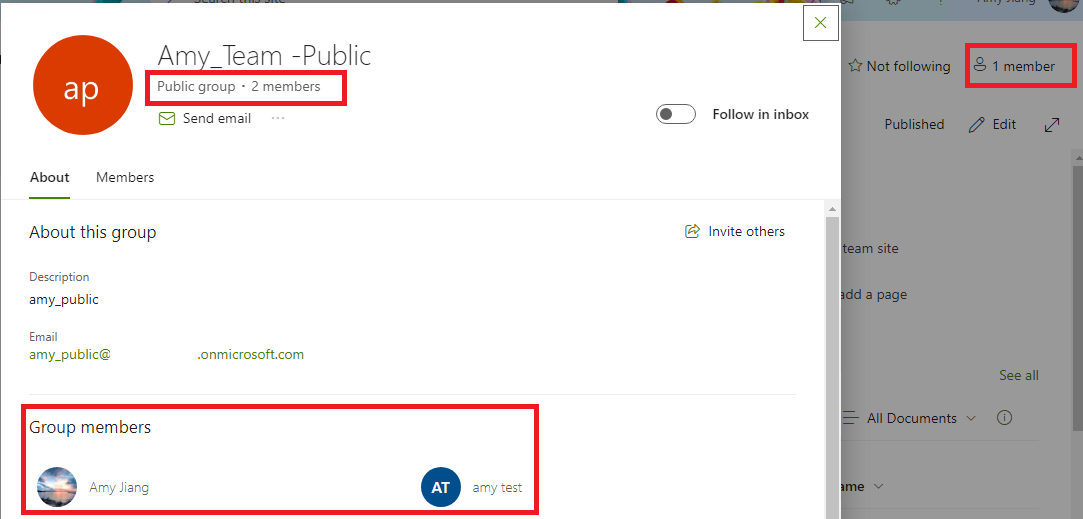
Task: Click the panel scrollbar up arrow
Action: 833,208
